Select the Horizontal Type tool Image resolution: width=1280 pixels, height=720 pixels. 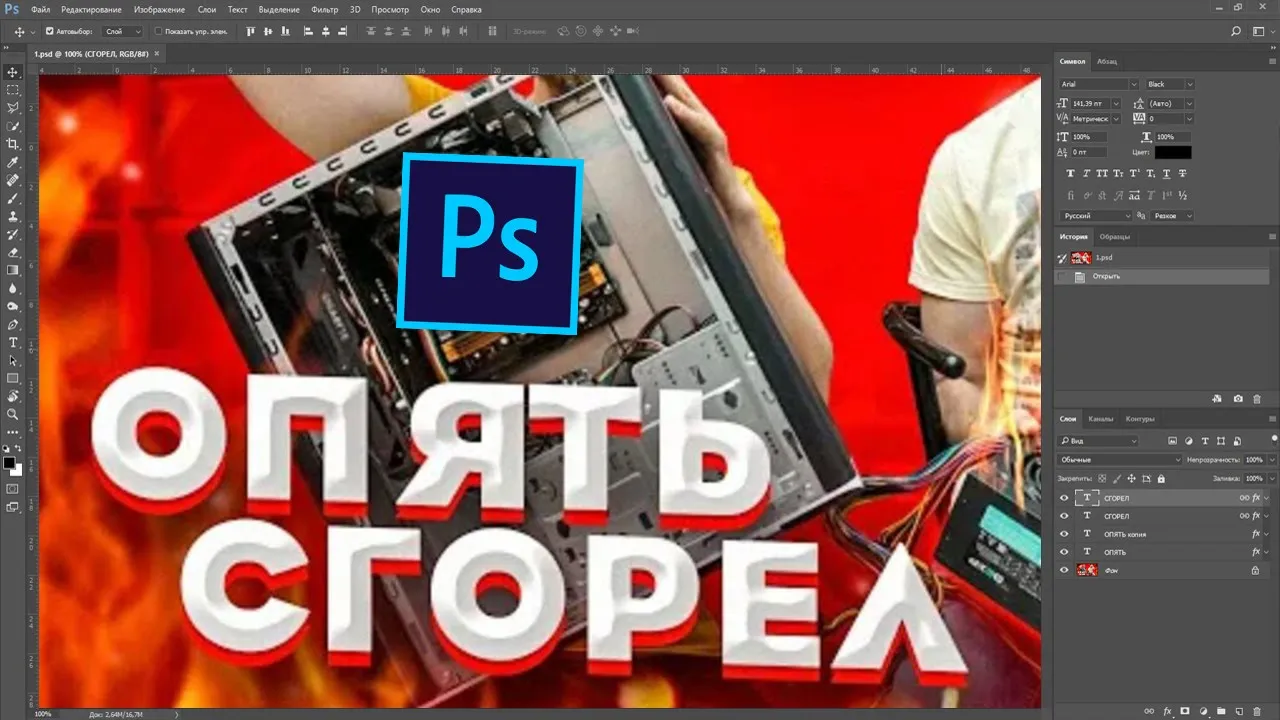click(13, 342)
